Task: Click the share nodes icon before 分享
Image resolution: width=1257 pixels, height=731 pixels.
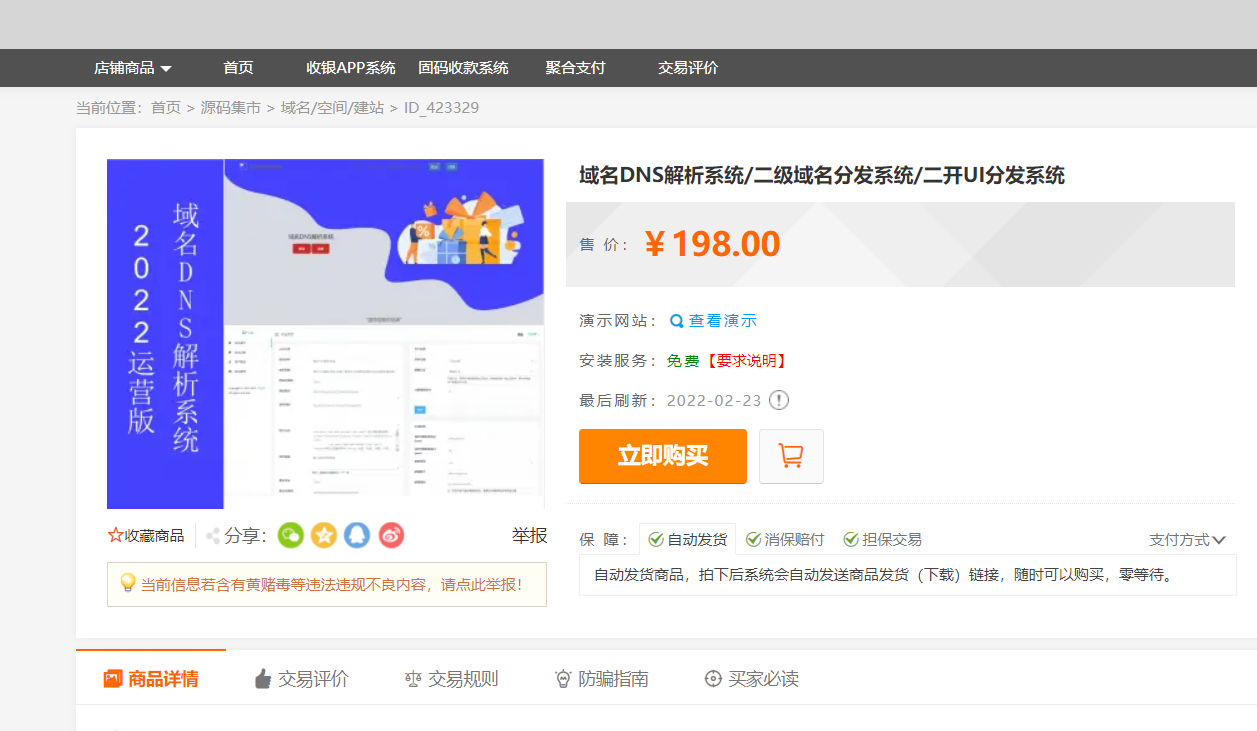Action: [x=211, y=535]
